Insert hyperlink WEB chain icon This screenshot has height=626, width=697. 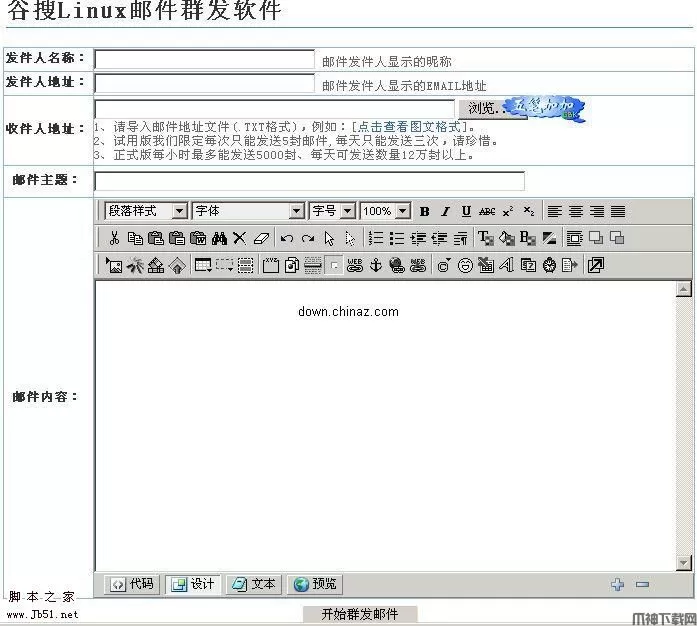tap(355, 265)
